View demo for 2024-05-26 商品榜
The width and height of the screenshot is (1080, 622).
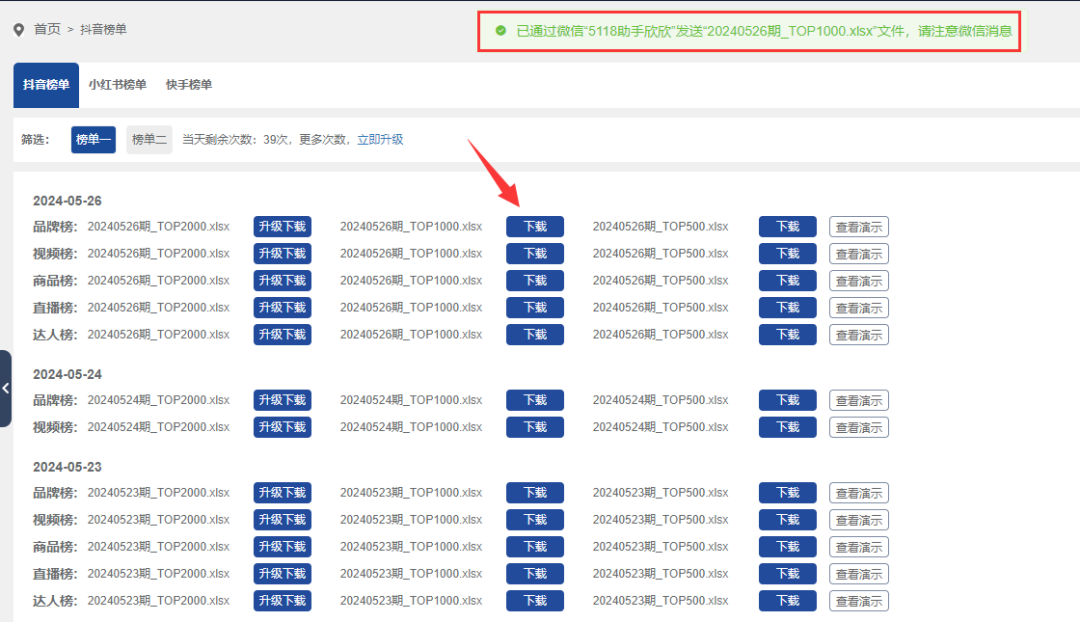point(859,281)
